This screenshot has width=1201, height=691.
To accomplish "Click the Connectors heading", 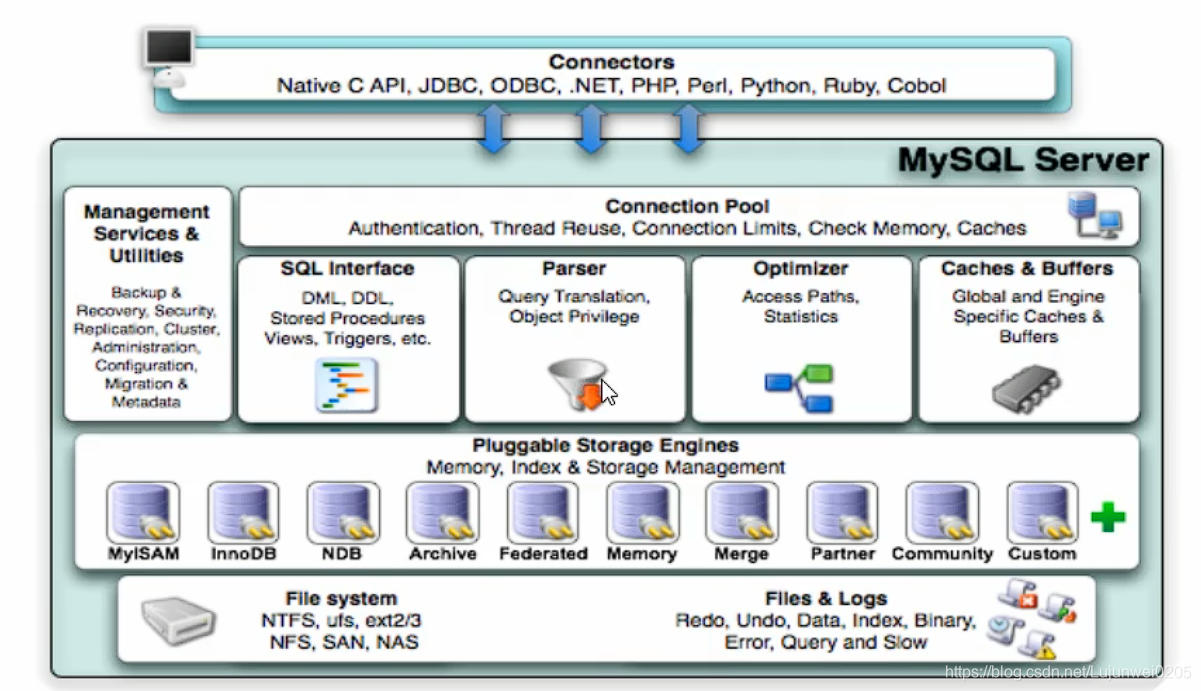I will click(x=611, y=62).
